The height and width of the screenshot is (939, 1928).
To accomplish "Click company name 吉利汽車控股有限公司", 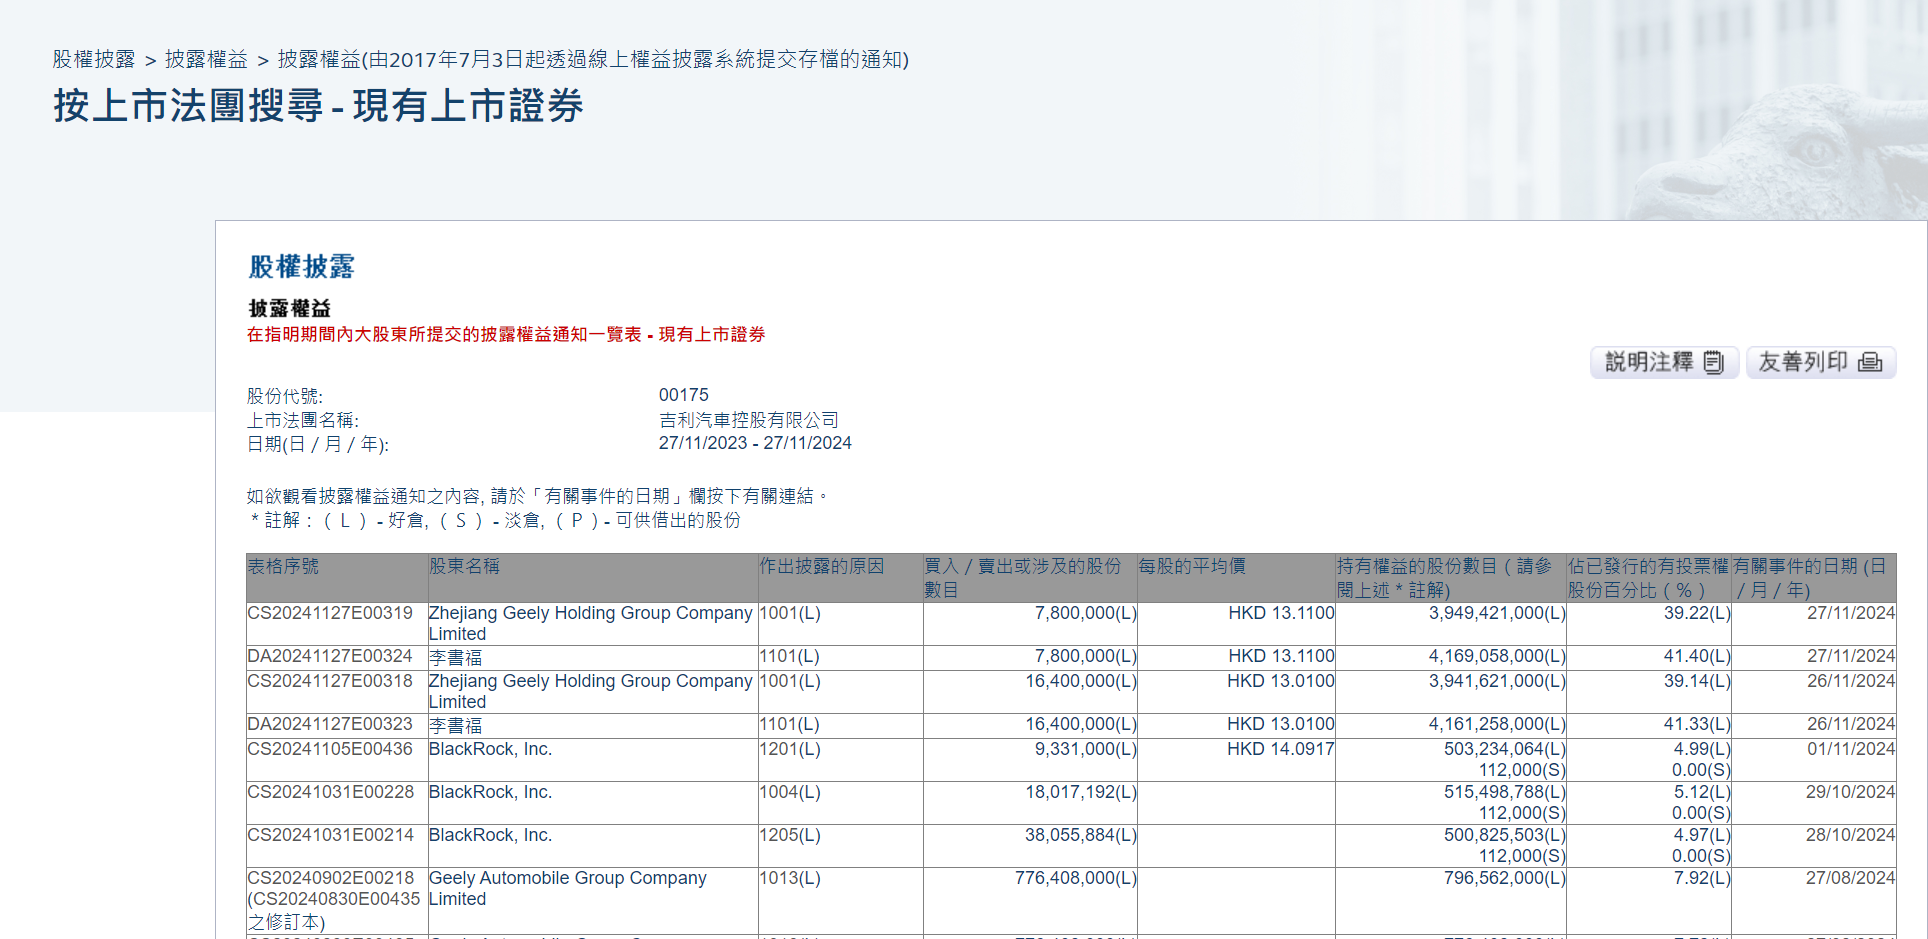I will [749, 420].
